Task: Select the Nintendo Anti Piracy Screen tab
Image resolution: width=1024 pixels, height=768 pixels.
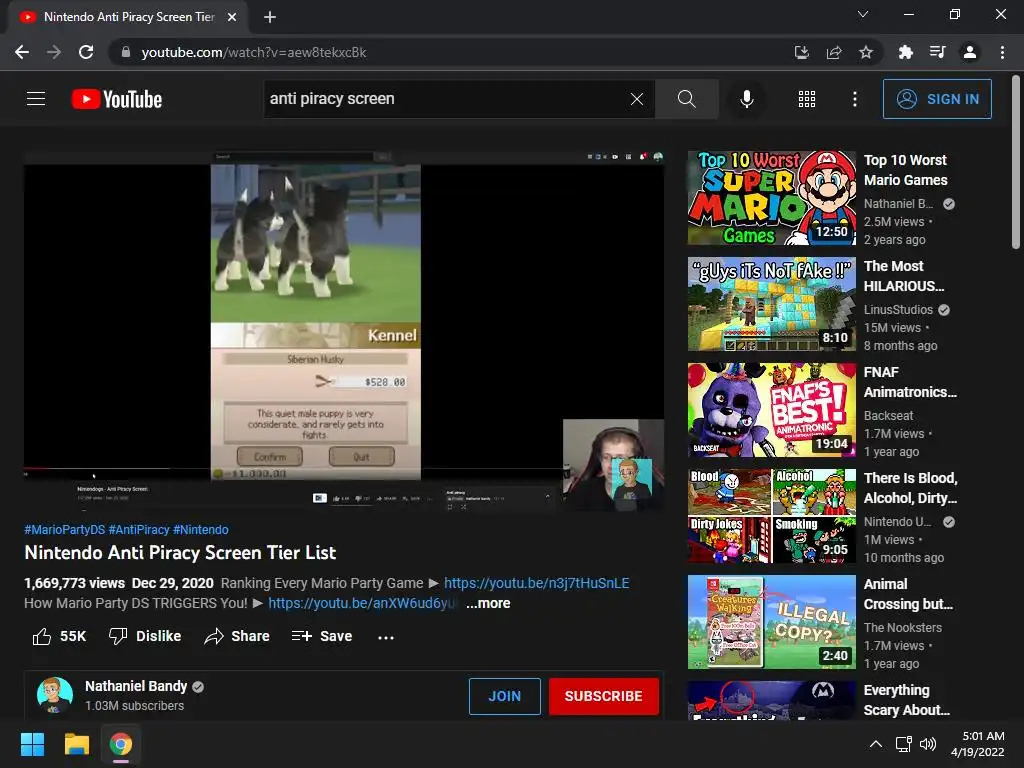Action: pyautogui.click(x=129, y=17)
